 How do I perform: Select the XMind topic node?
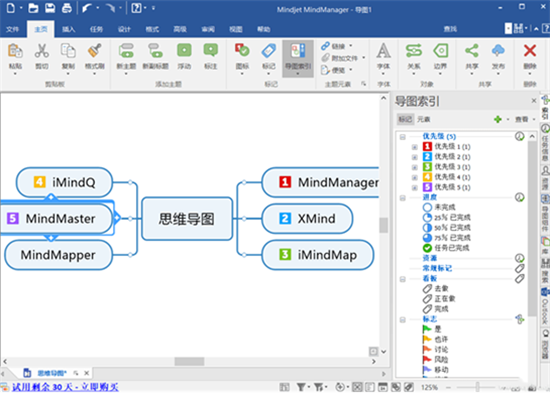click(x=307, y=219)
